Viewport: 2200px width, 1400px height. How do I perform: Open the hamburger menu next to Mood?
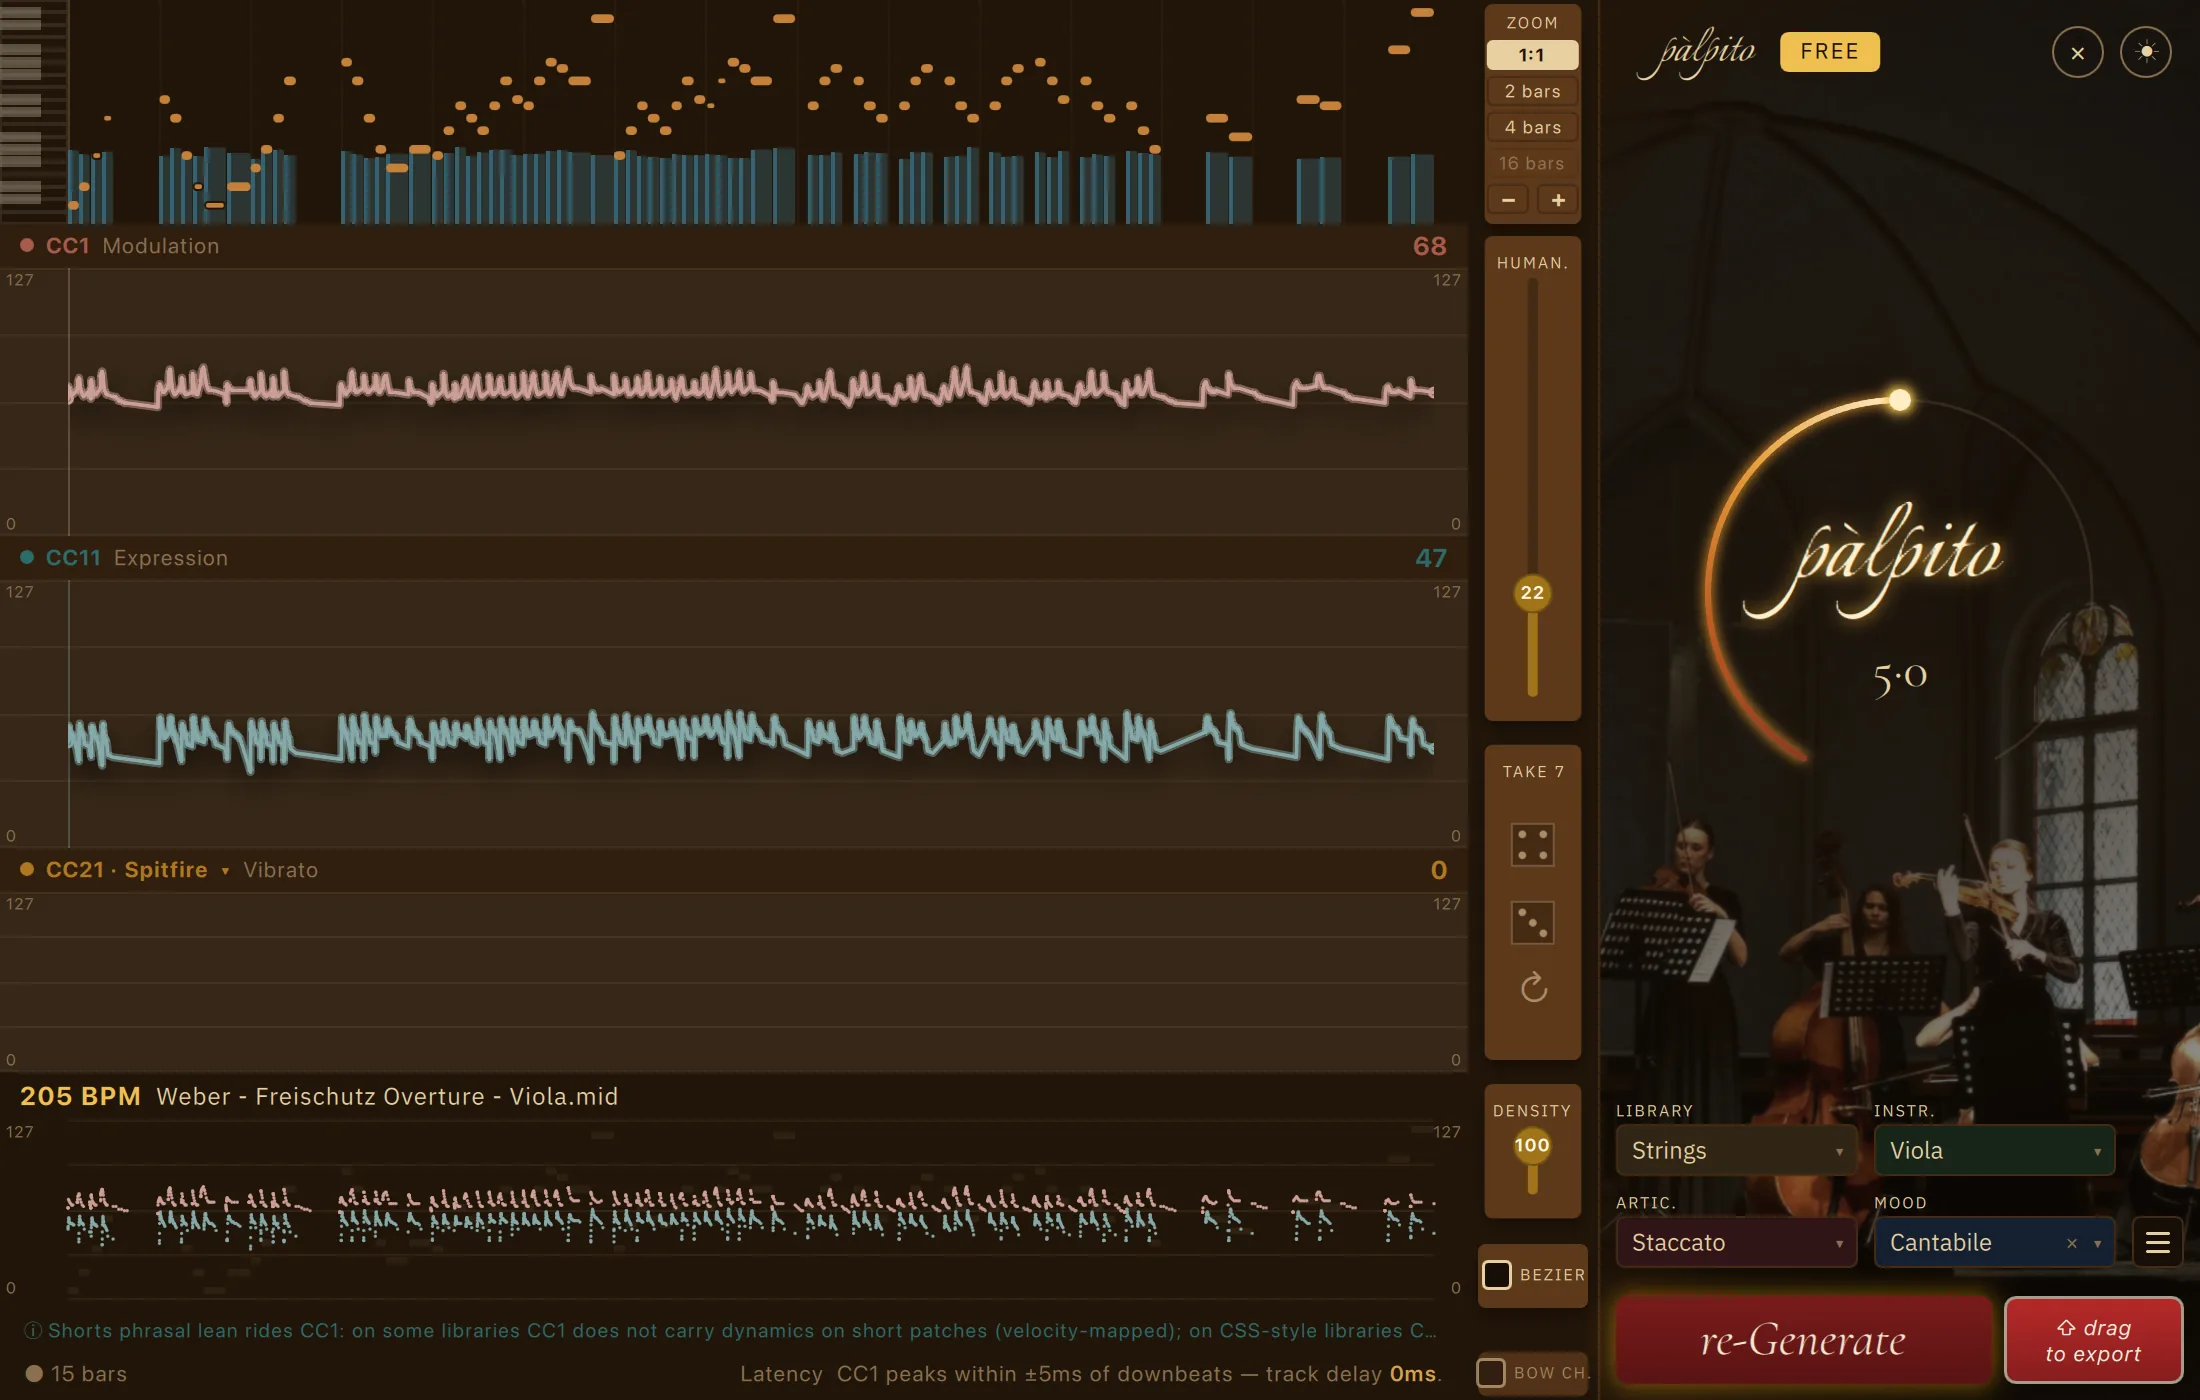point(2157,1243)
